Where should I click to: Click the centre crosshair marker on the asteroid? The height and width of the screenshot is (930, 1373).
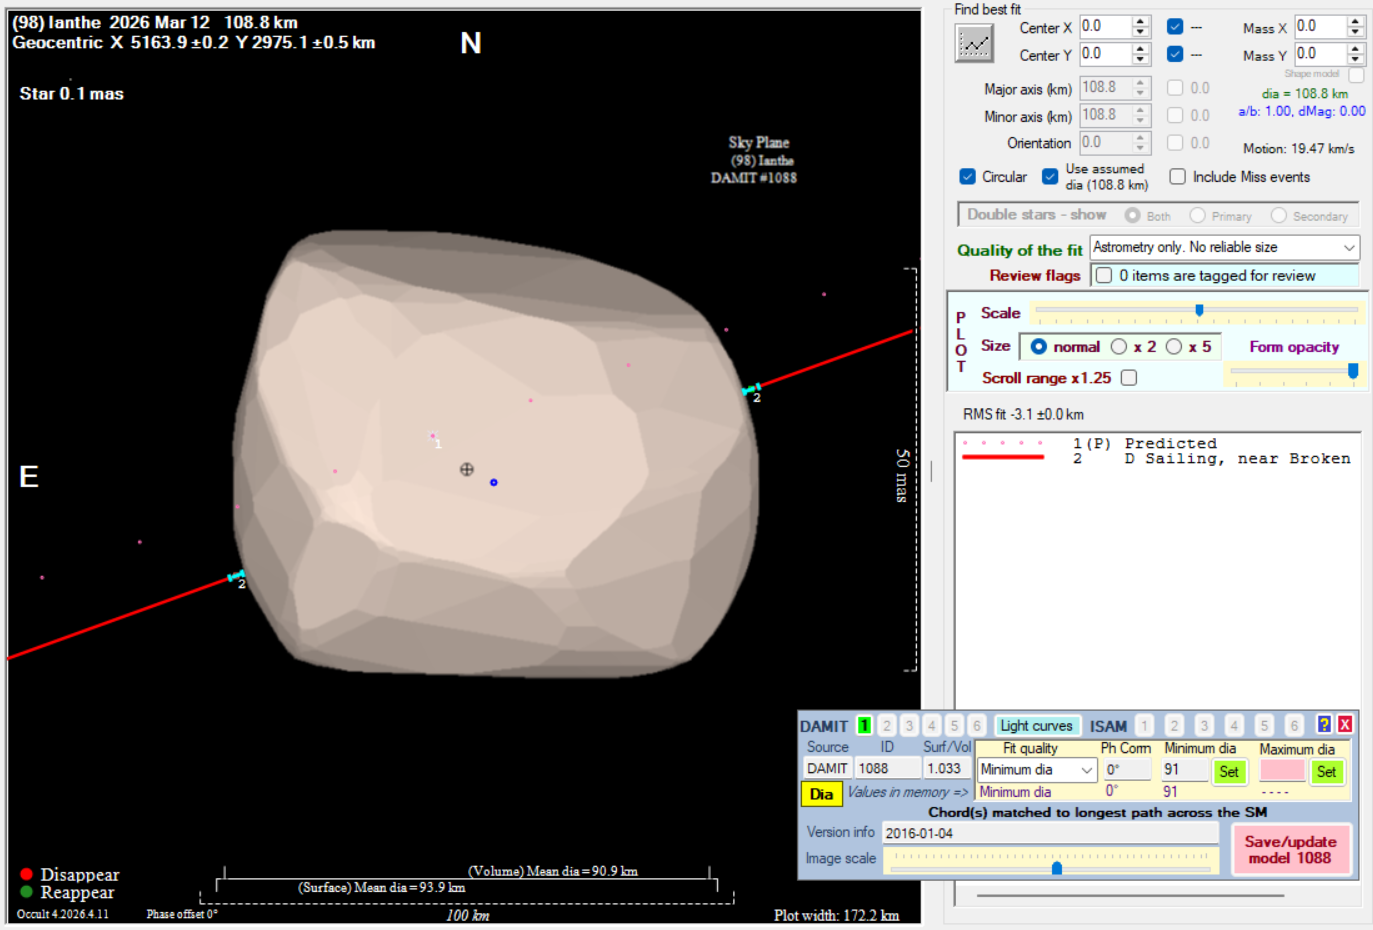467,469
